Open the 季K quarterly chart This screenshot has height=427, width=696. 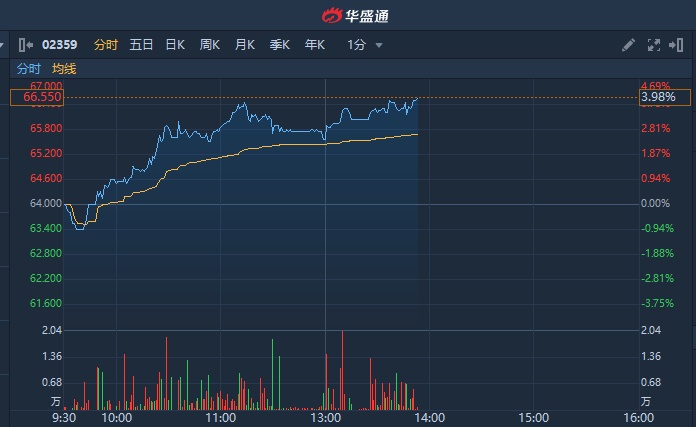pyautogui.click(x=280, y=44)
